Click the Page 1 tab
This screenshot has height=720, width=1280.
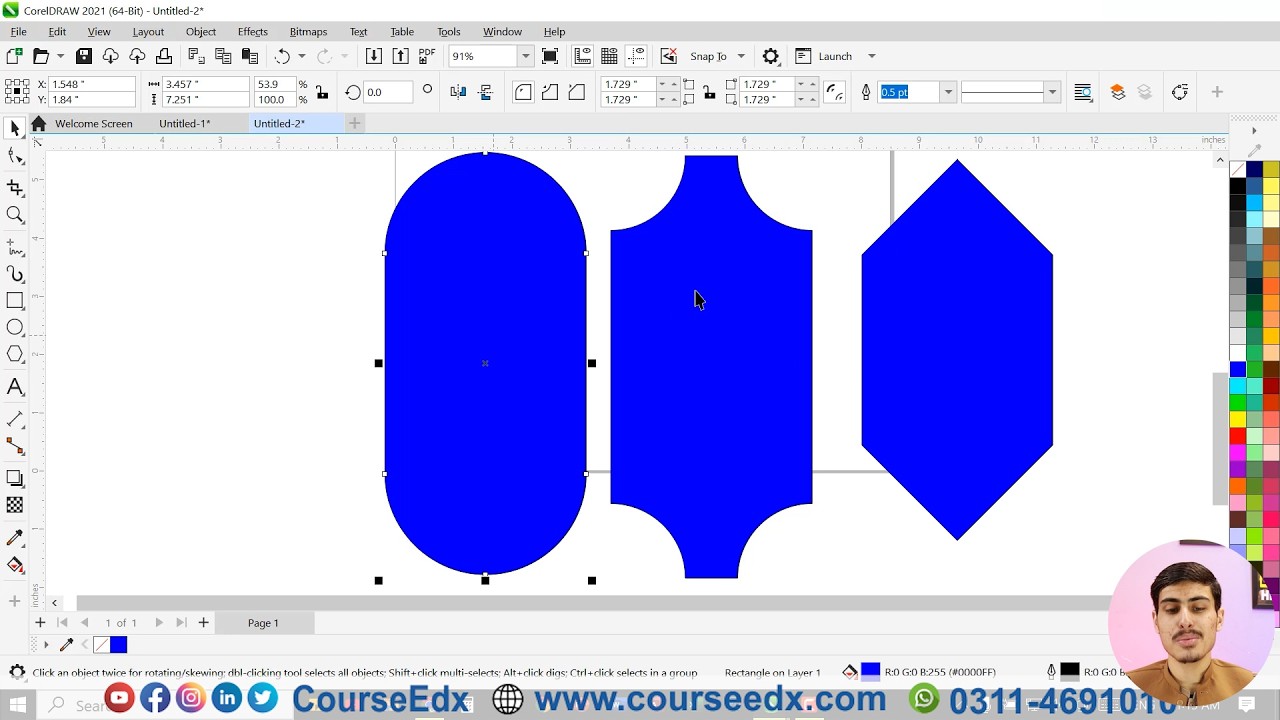pos(263,623)
